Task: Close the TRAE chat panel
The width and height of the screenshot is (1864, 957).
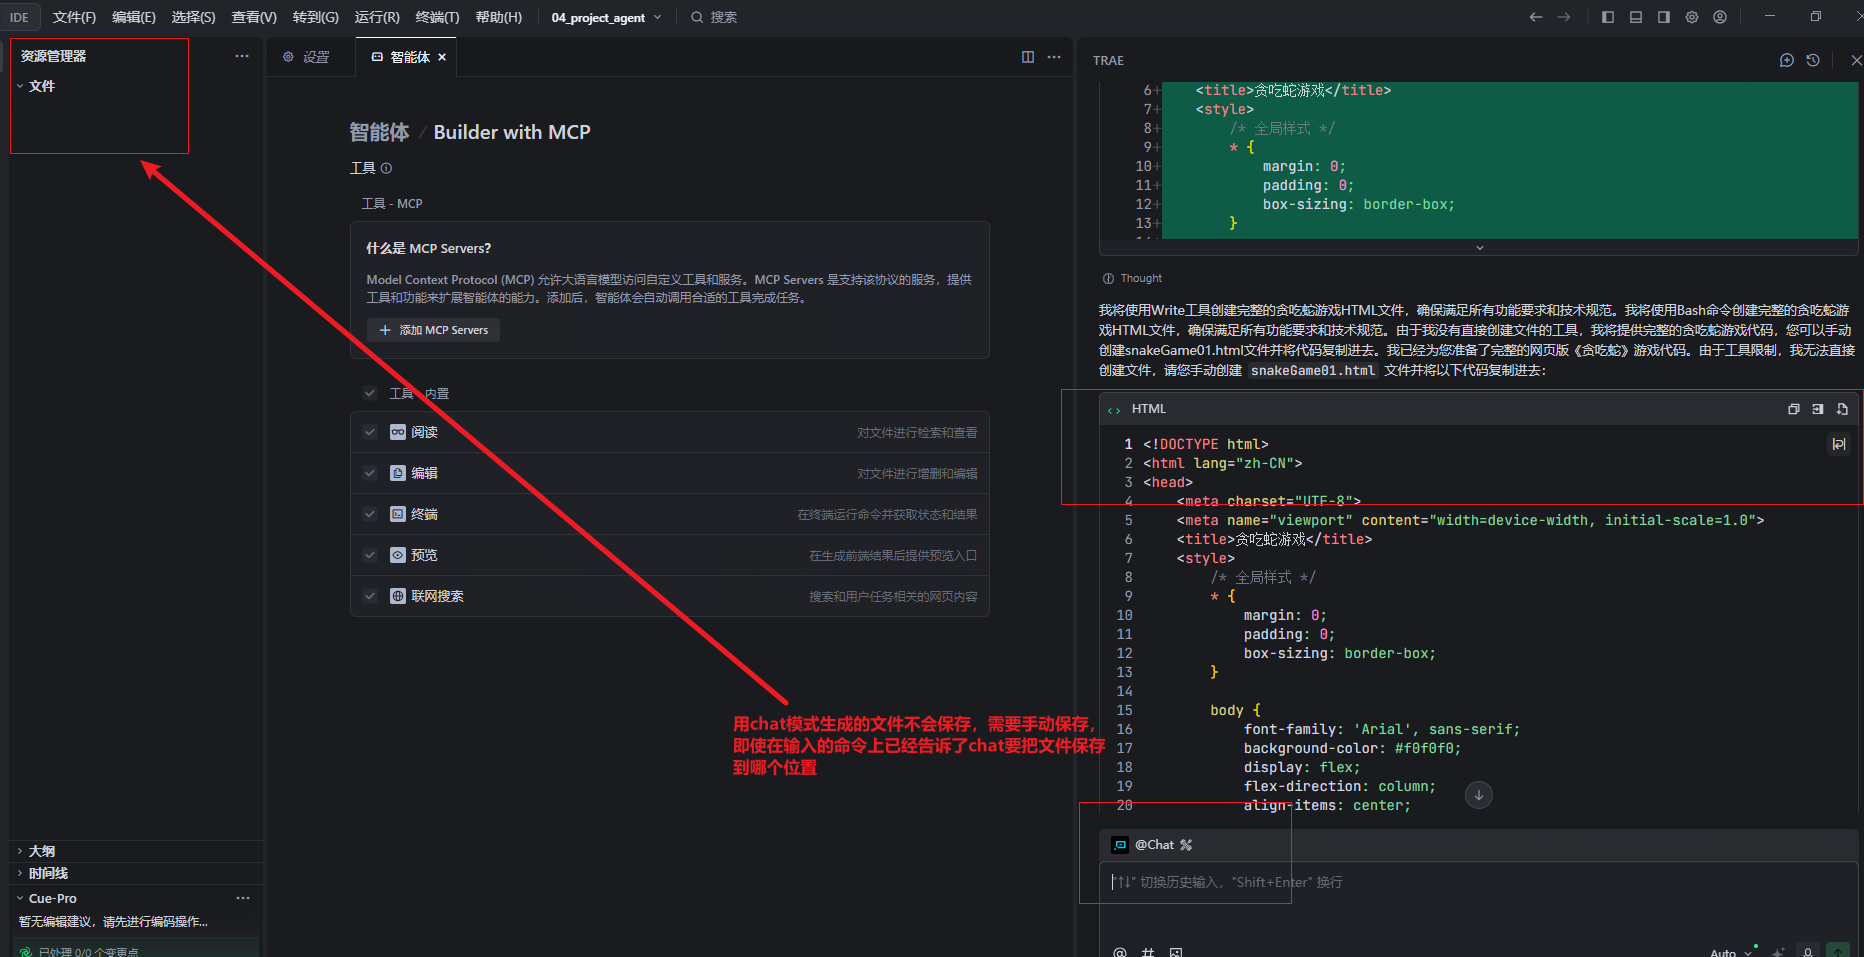Action: [x=1856, y=60]
